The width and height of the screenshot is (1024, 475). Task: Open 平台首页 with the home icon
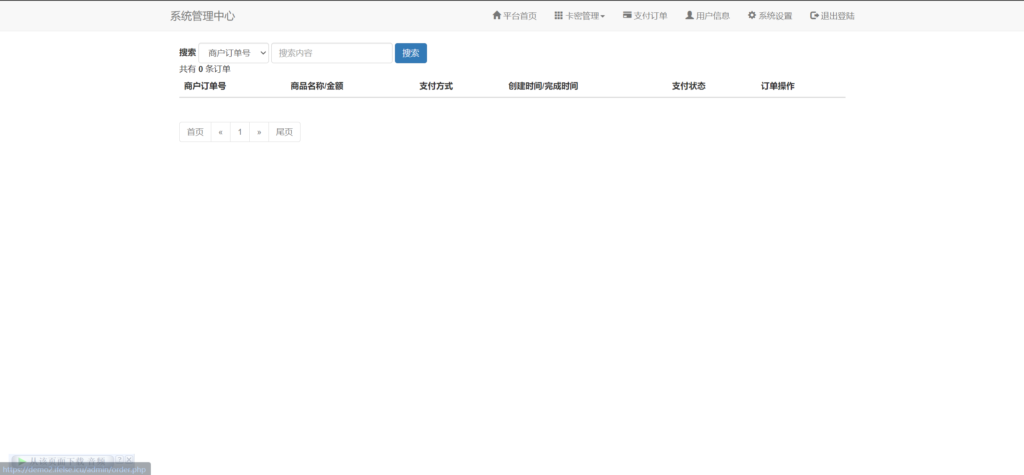point(515,16)
